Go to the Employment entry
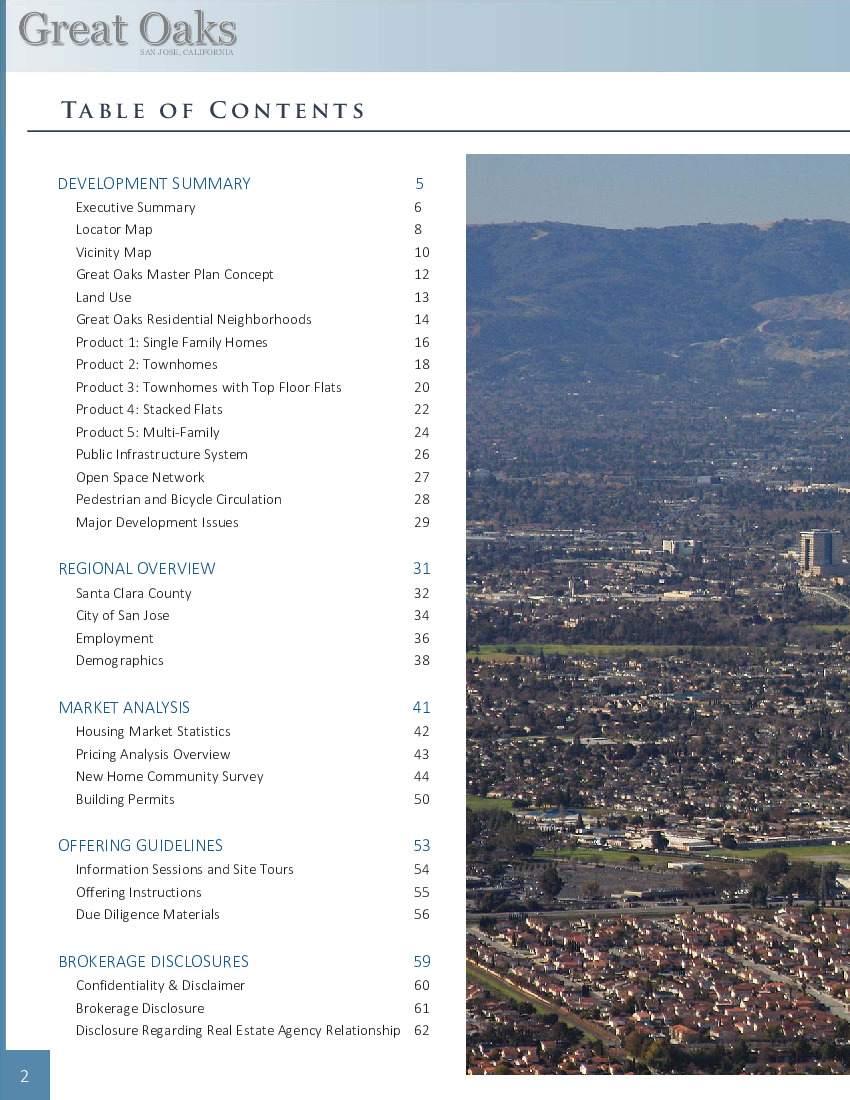This screenshot has width=850, height=1100. (x=114, y=638)
